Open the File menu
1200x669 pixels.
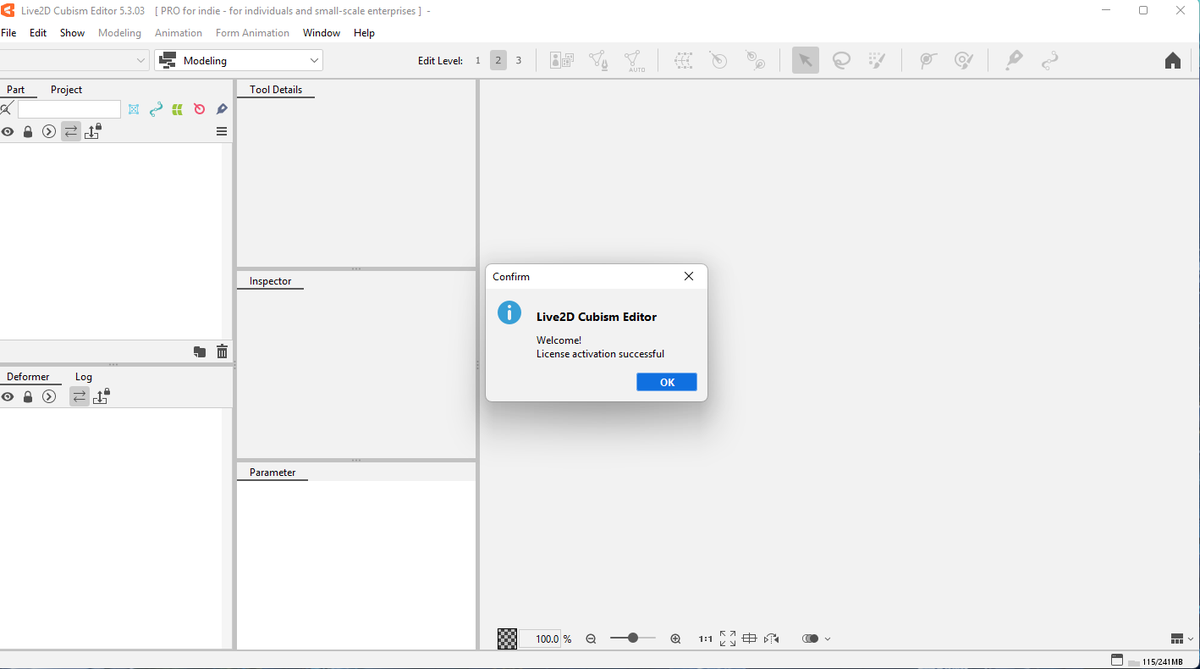(9, 33)
